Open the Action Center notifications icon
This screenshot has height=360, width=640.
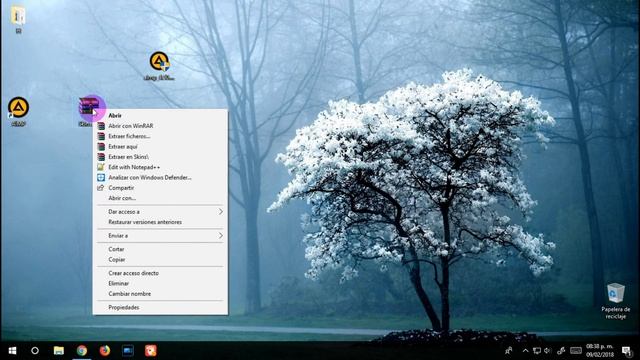(627, 351)
